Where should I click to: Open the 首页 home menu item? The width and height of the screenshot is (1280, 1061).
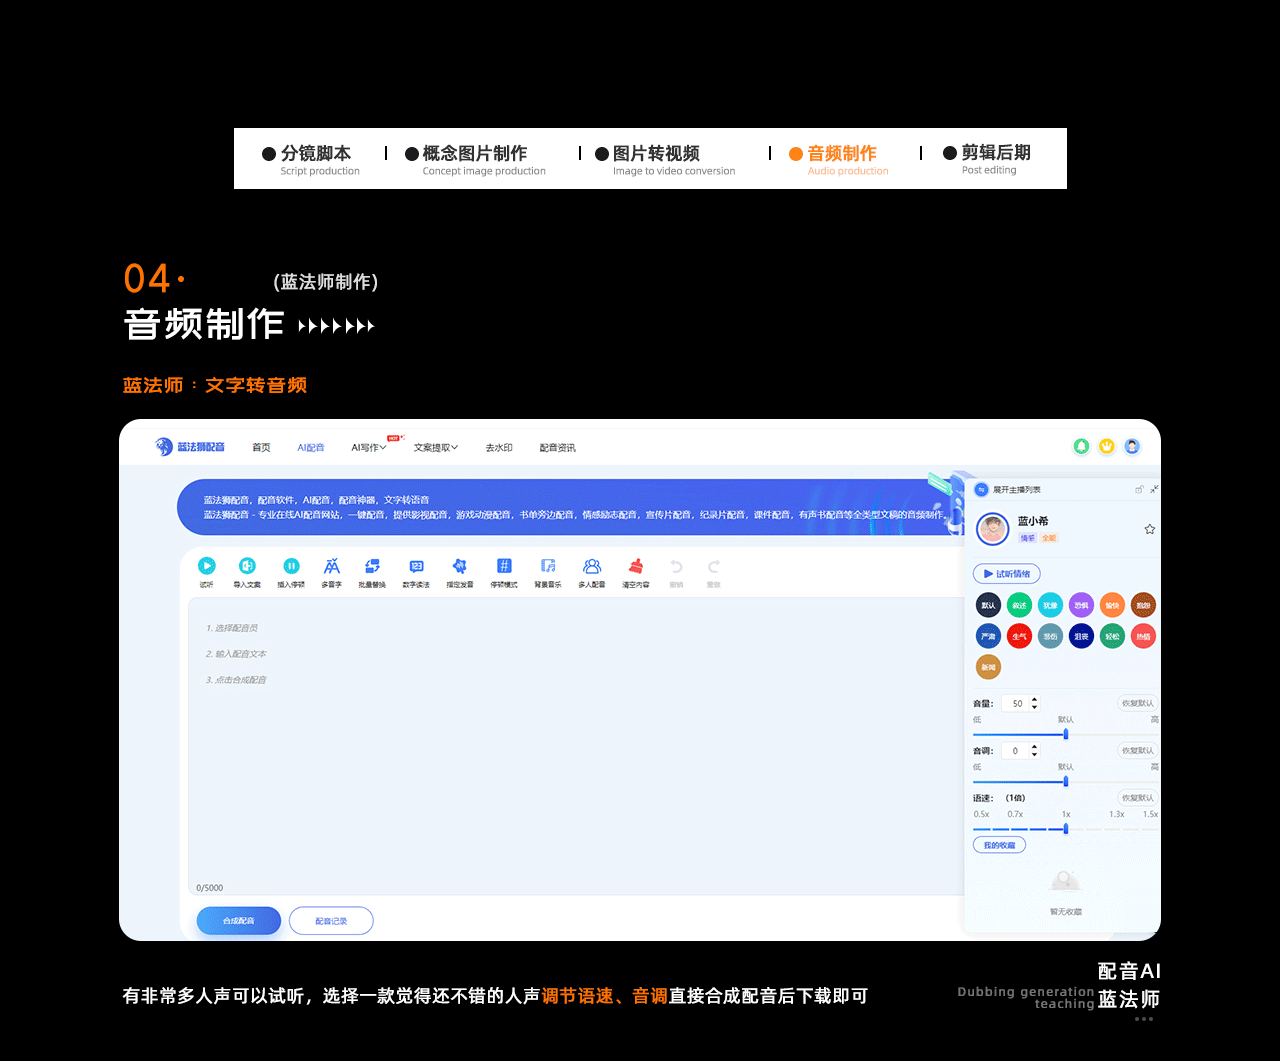(261, 447)
